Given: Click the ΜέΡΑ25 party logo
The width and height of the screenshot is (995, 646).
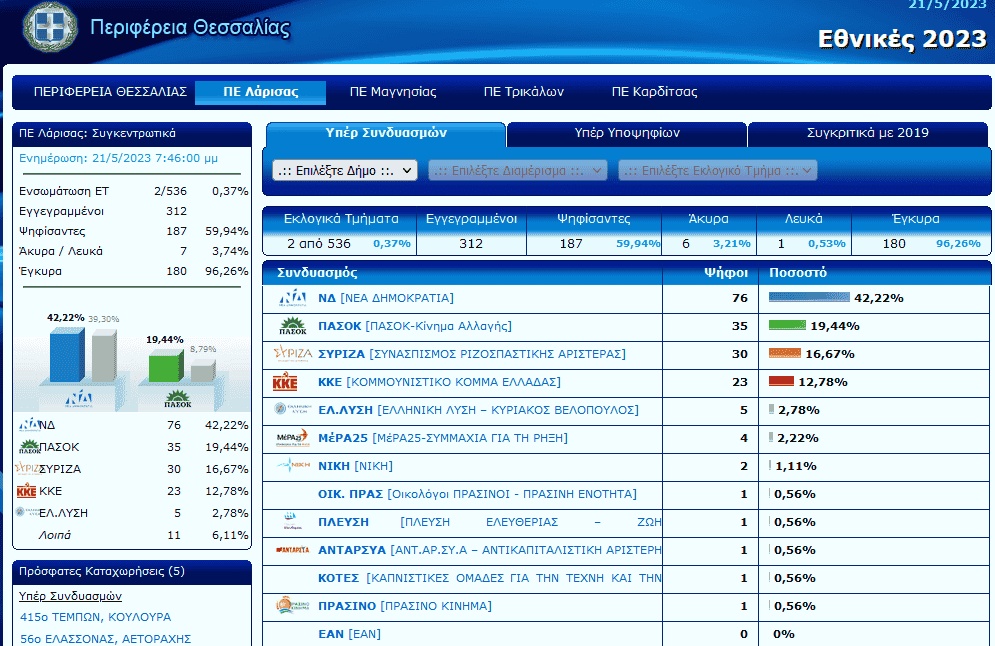Looking at the screenshot, I should pyautogui.click(x=292, y=438).
